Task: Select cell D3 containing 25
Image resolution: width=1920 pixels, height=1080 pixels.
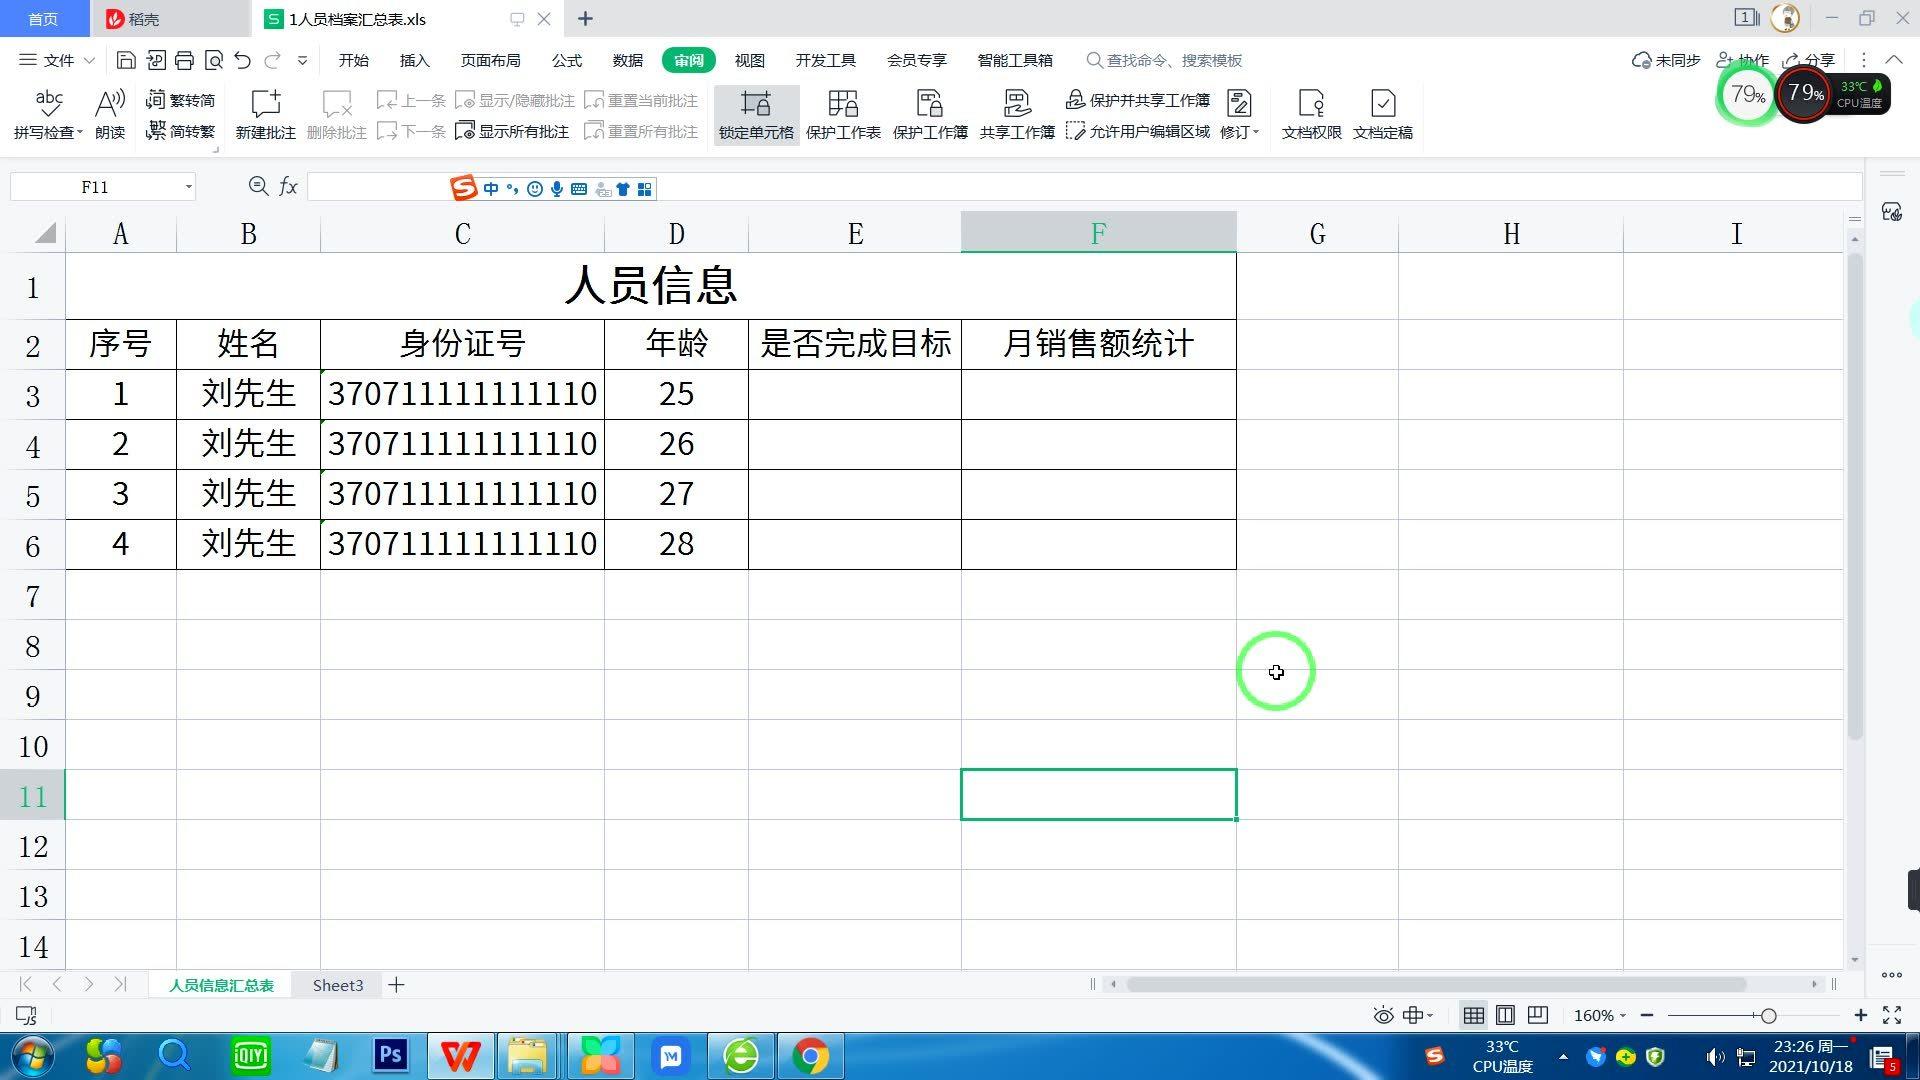Action: point(676,394)
